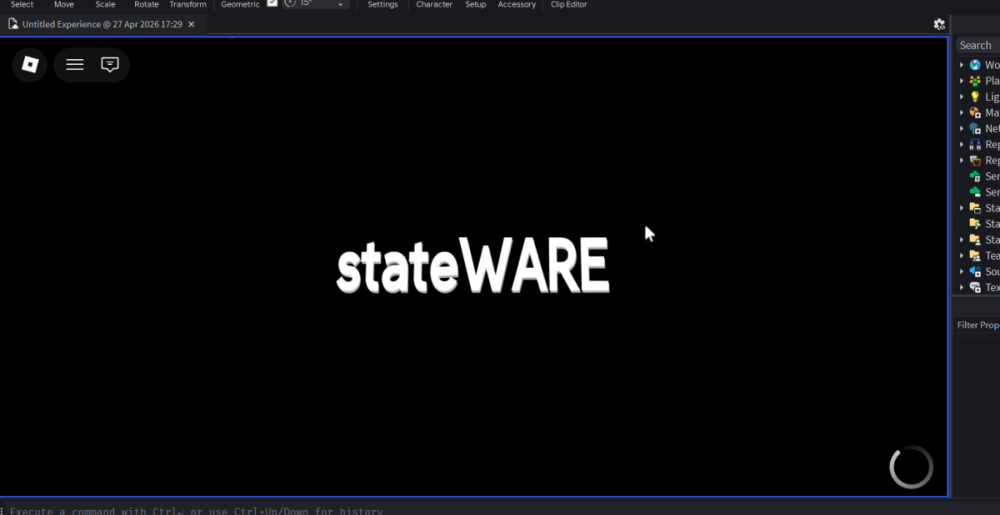Toggle the in-game chat bubble icon
This screenshot has width=1000, height=515.
click(110, 64)
